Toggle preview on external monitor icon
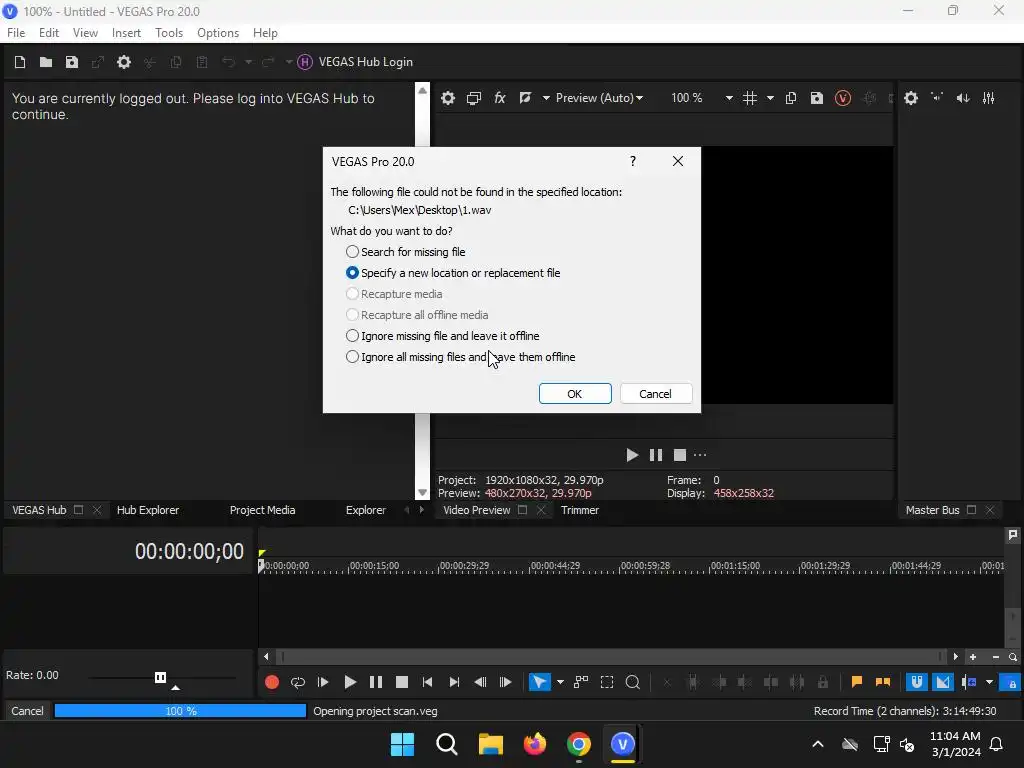The image size is (1024, 768). coord(474,98)
